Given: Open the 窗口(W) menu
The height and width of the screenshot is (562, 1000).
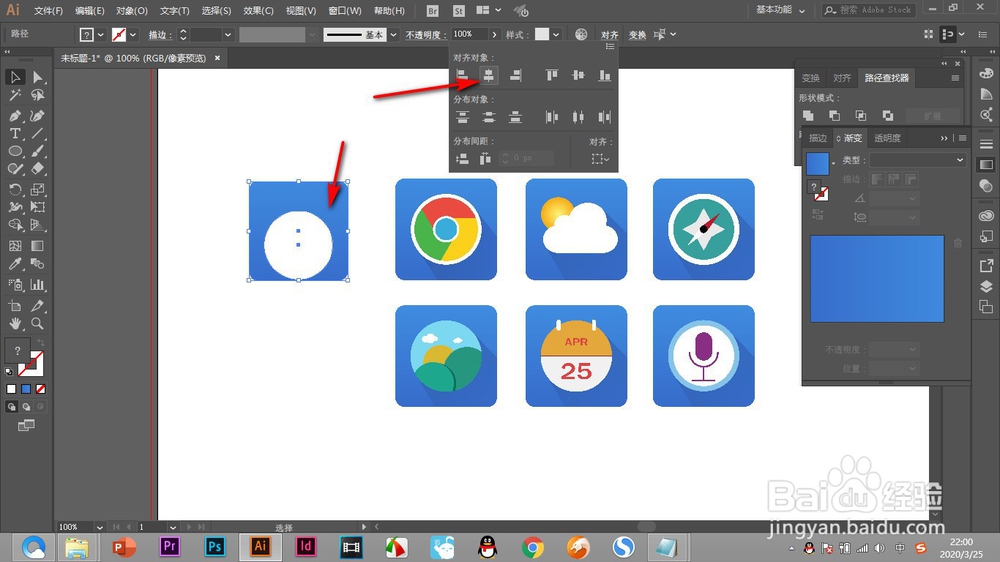Looking at the screenshot, I should tap(345, 11).
